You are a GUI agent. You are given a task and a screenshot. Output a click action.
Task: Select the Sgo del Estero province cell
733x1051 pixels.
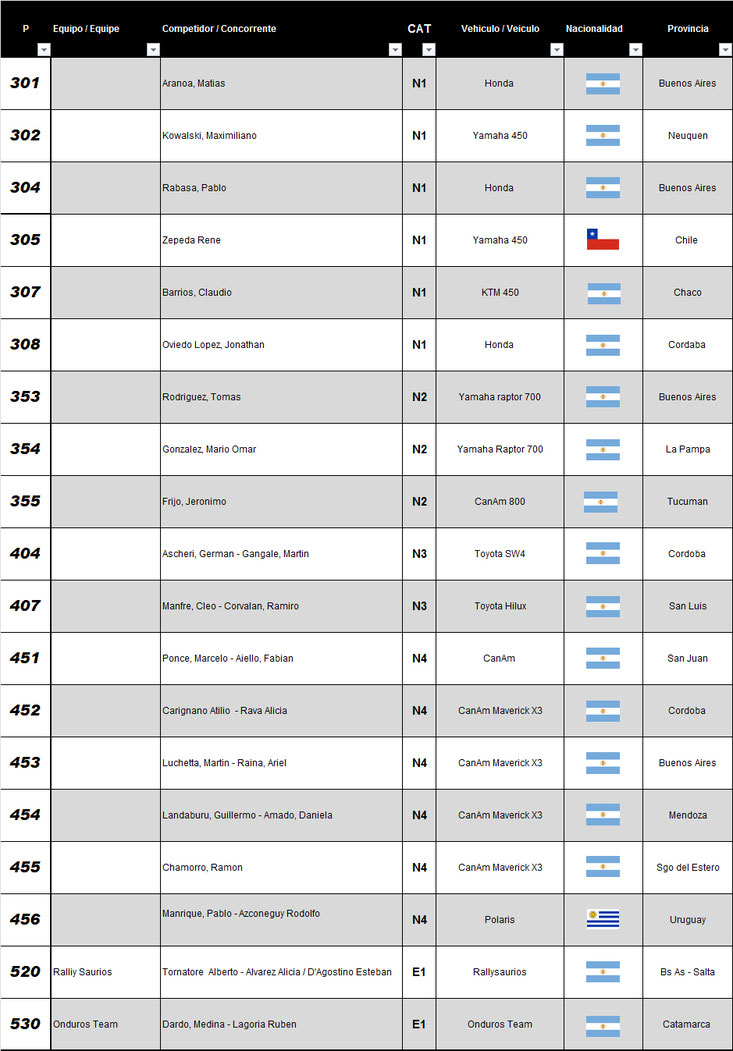click(x=687, y=867)
